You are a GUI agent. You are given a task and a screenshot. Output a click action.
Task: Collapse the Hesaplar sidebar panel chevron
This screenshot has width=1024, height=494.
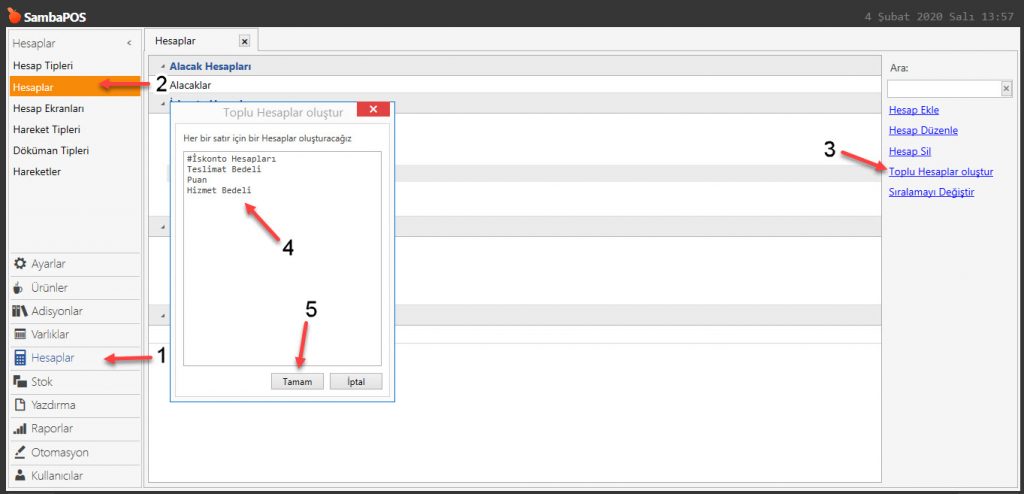coord(129,43)
